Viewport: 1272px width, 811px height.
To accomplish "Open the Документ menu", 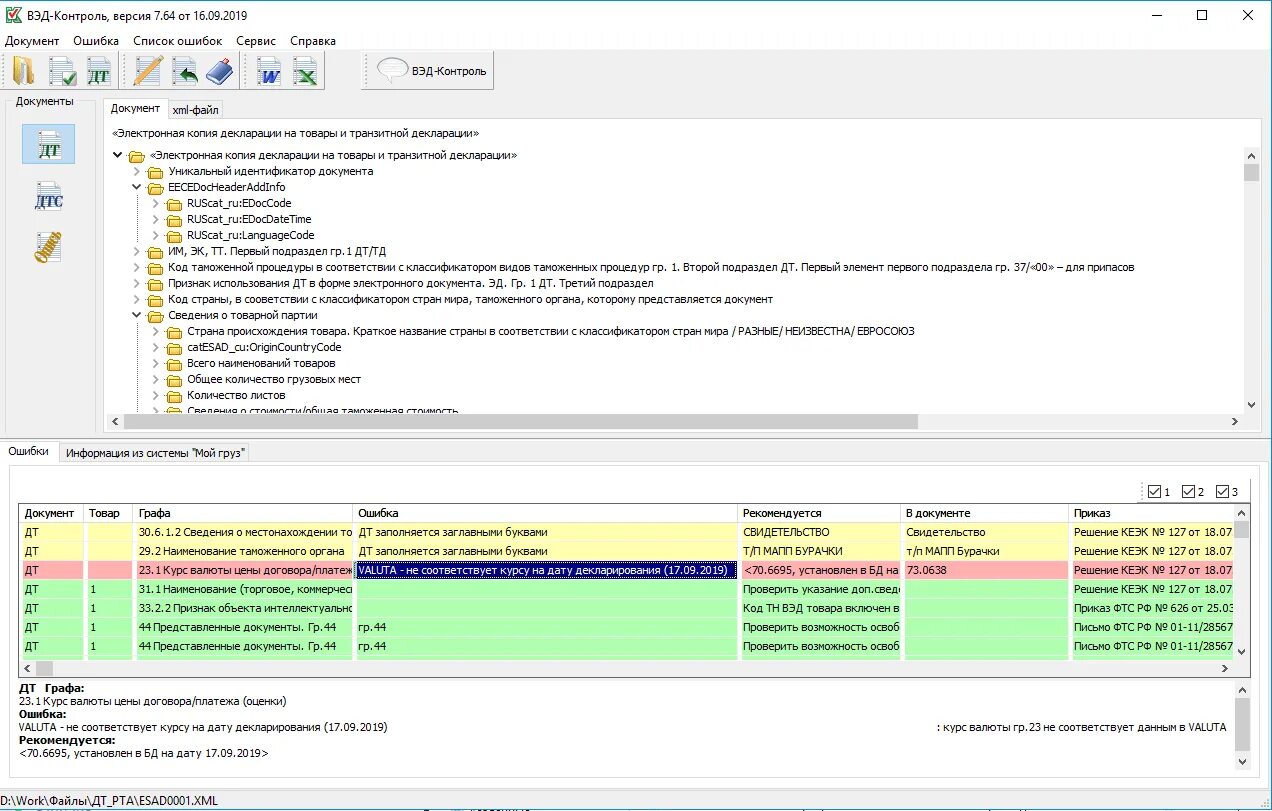I will pos(32,41).
